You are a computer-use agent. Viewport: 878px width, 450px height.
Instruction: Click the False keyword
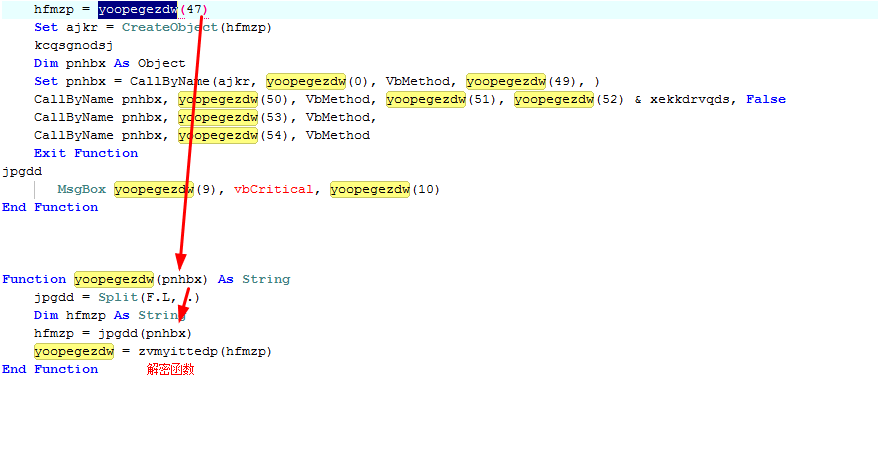pyautogui.click(x=766, y=100)
